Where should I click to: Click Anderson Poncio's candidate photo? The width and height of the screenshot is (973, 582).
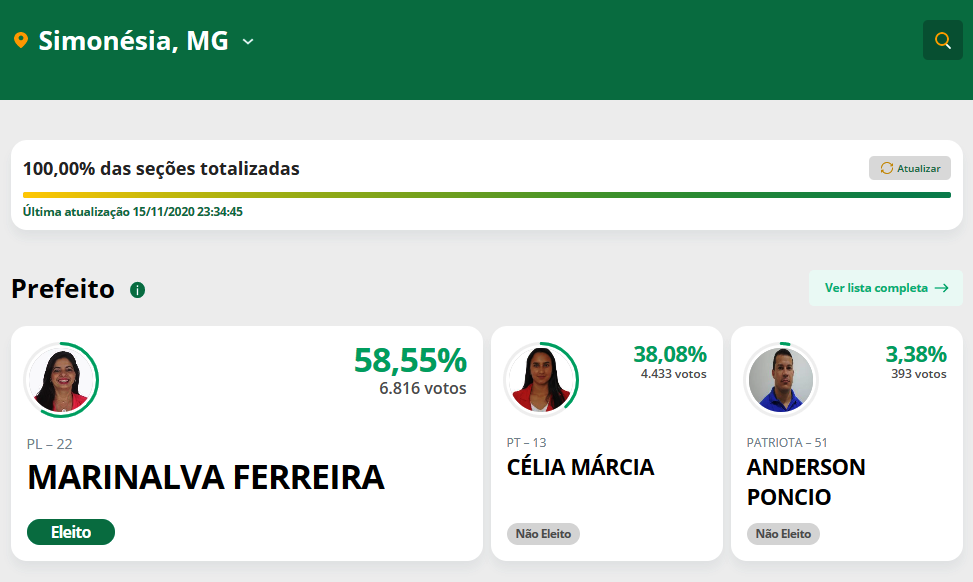781,380
